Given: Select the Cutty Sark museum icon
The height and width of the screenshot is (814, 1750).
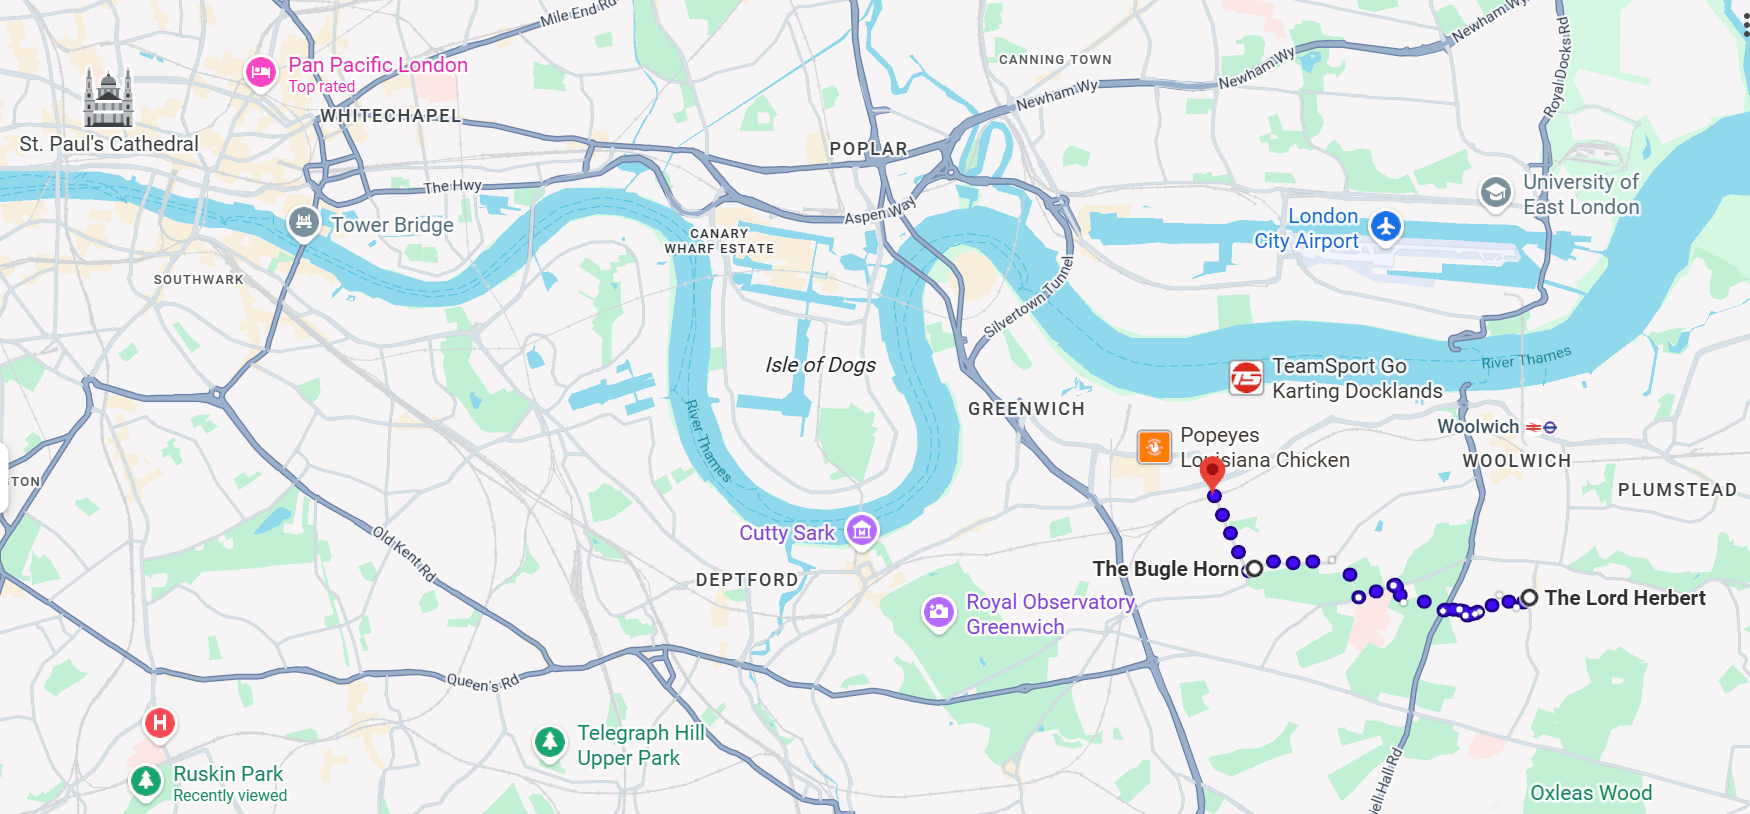Looking at the screenshot, I should pyautogui.click(x=862, y=530).
